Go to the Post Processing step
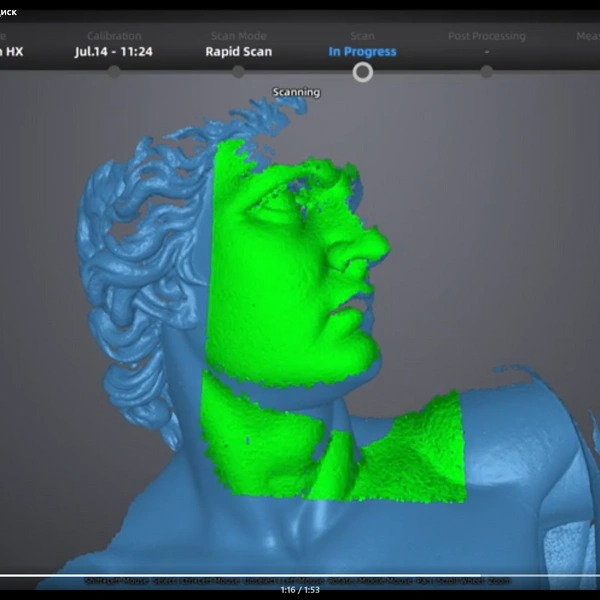 coord(487,36)
